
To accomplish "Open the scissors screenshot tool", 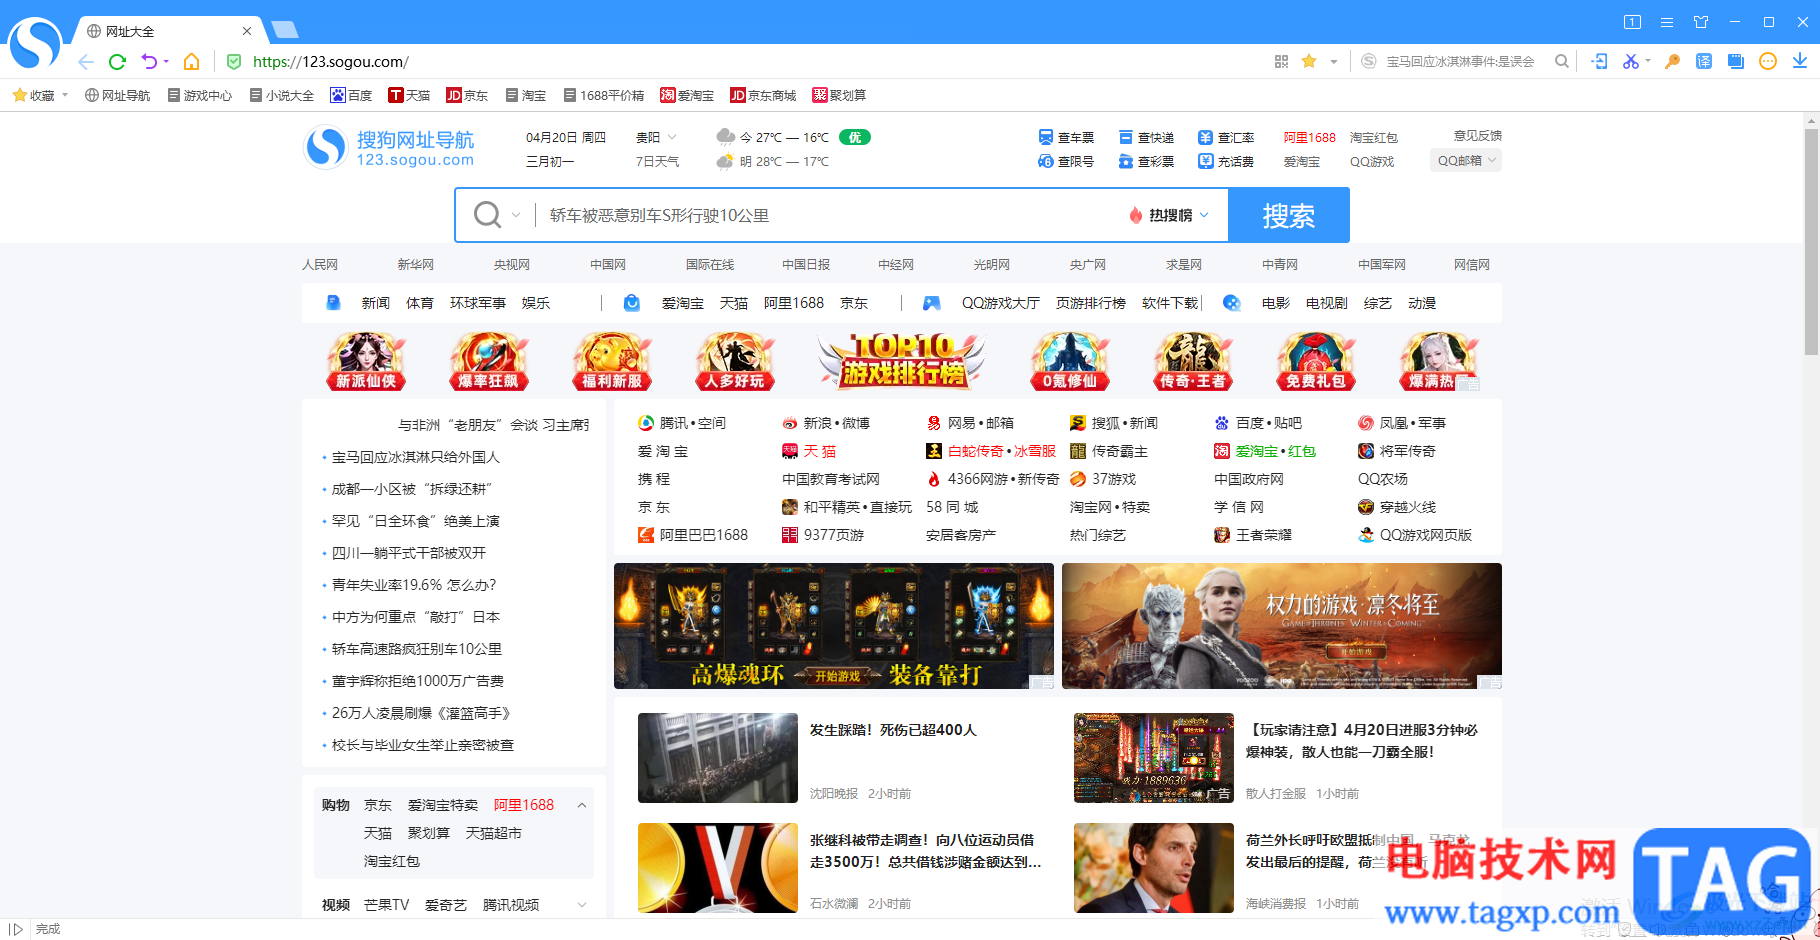I will [1631, 62].
